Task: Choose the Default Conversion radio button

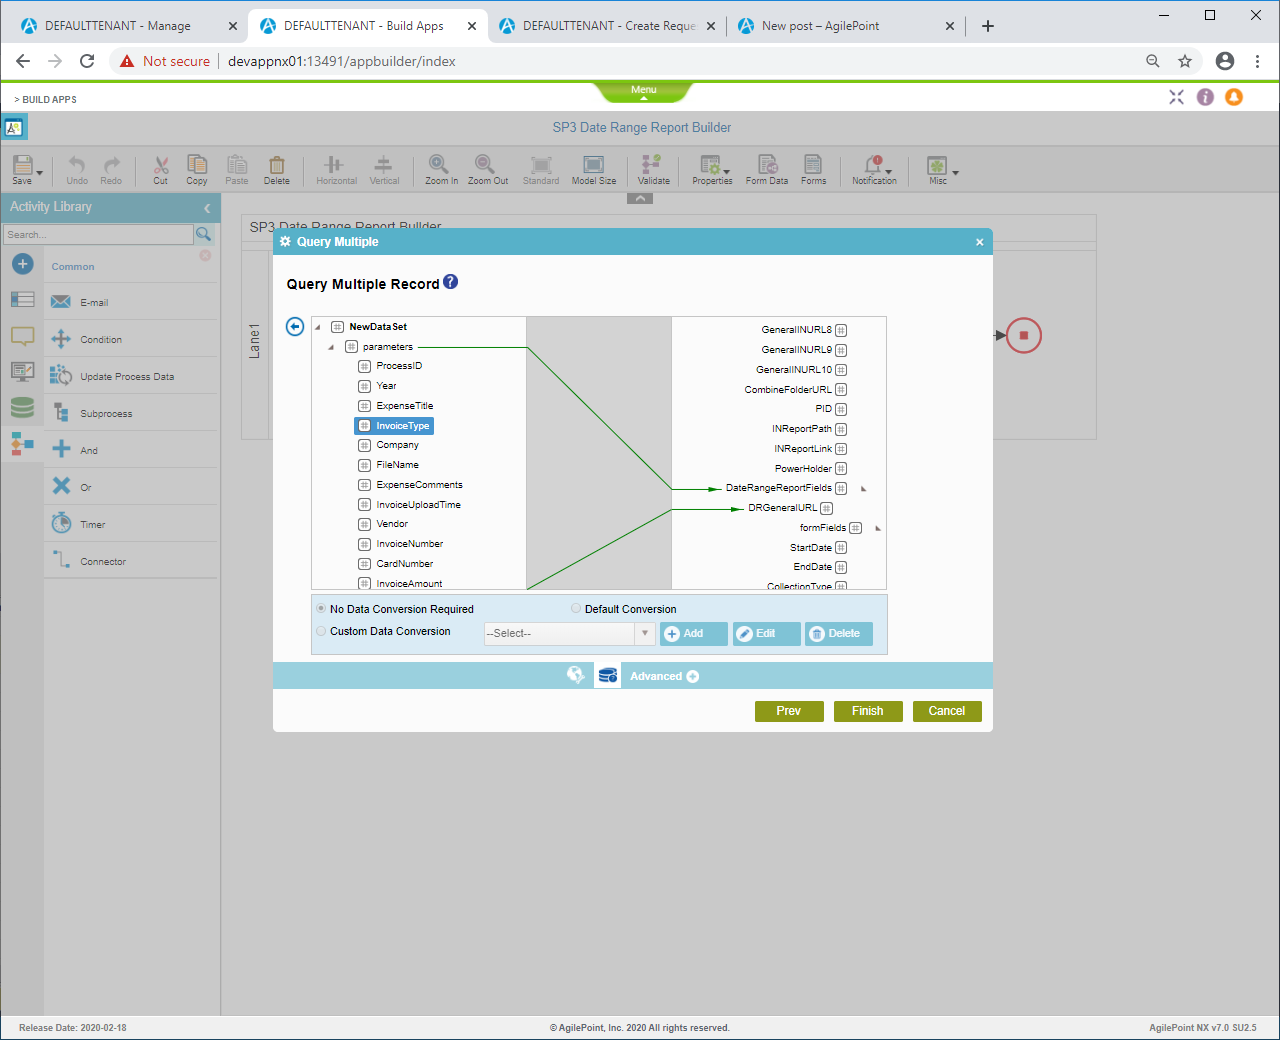Action: [576, 608]
